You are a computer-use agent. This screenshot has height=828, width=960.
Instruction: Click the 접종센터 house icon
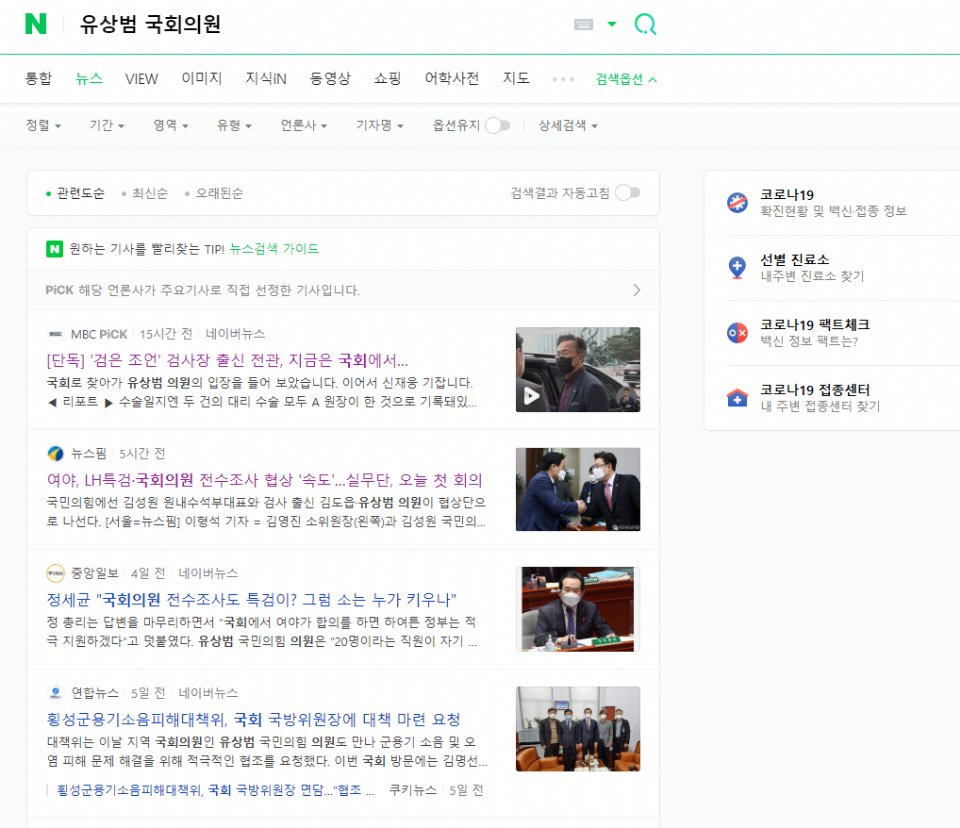point(737,397)
